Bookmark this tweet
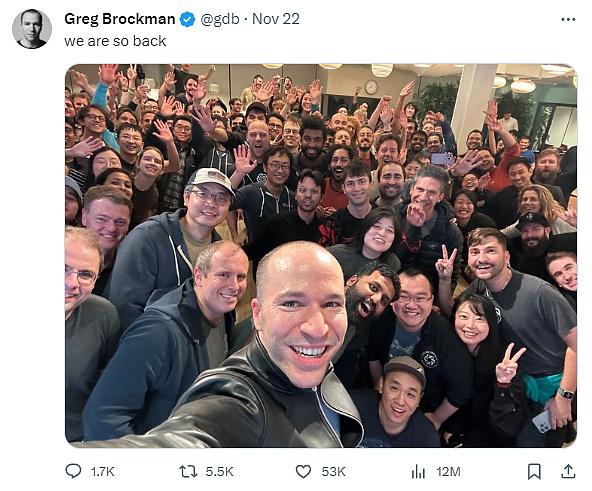Screen dimensions: 592x491 pyautogui.click(x=534, y=472)
